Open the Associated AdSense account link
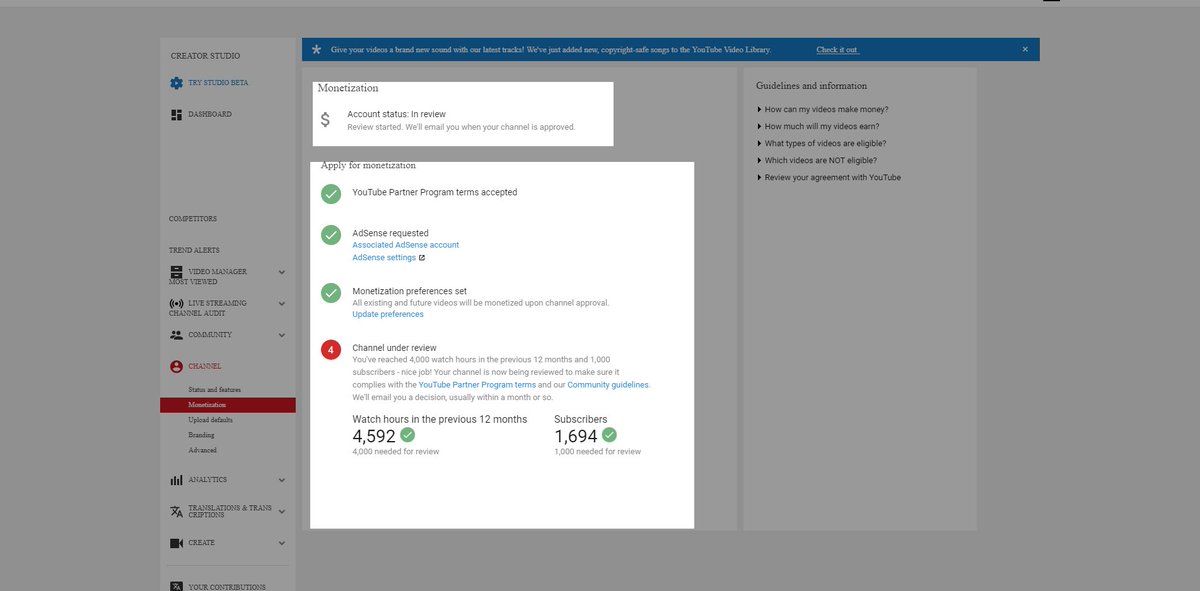This screenshot has width=1200, height=591. tap(406, 245)
